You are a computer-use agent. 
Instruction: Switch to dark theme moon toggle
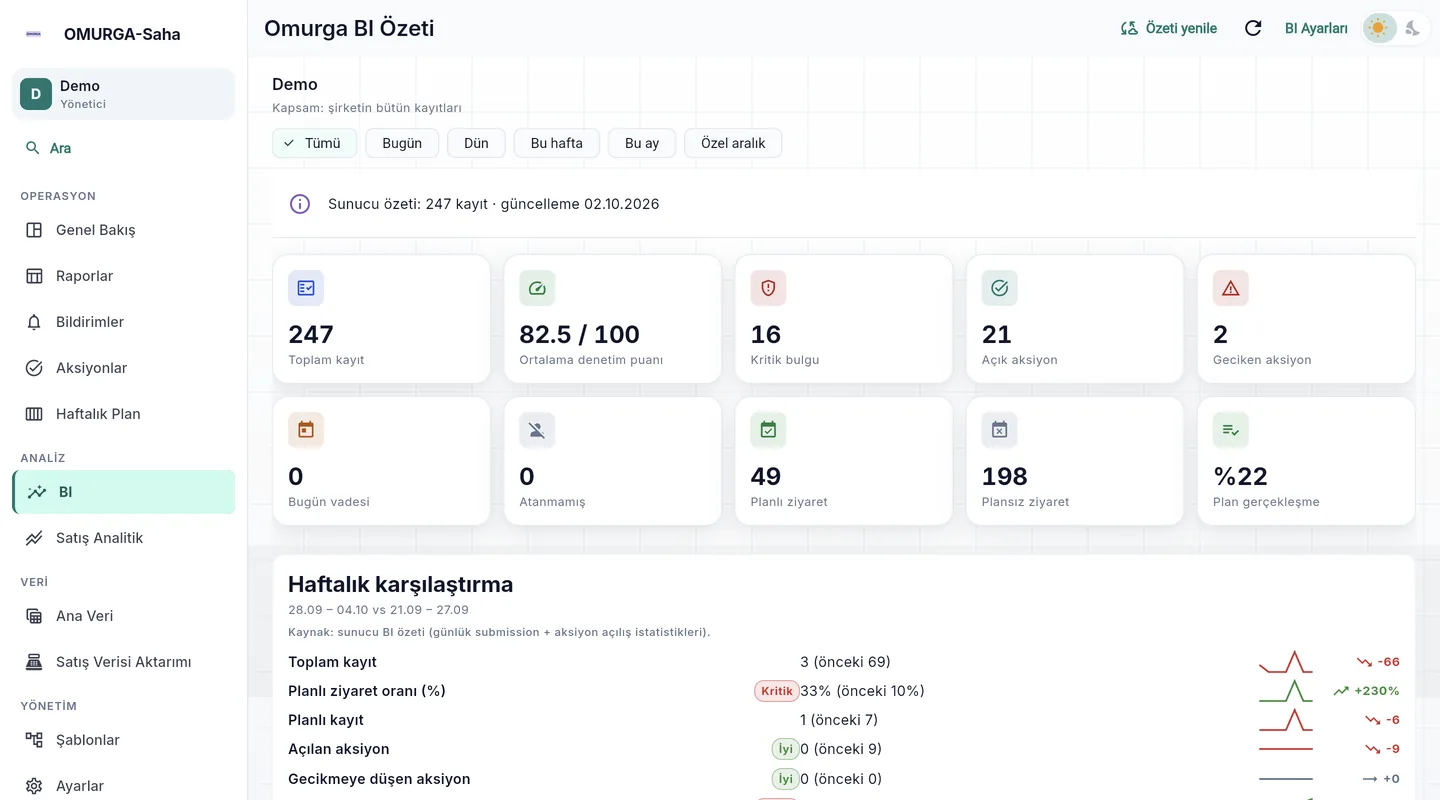[1412, 28]
